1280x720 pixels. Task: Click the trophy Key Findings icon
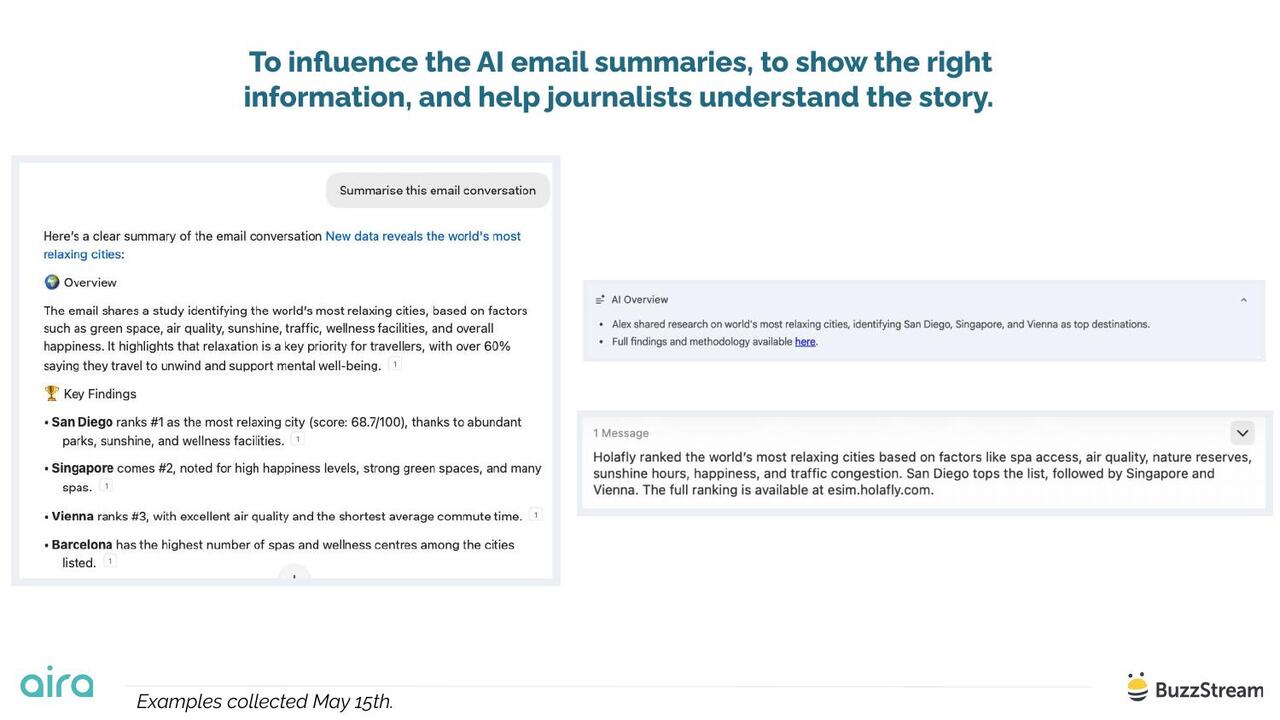click(x=52, y=393)
